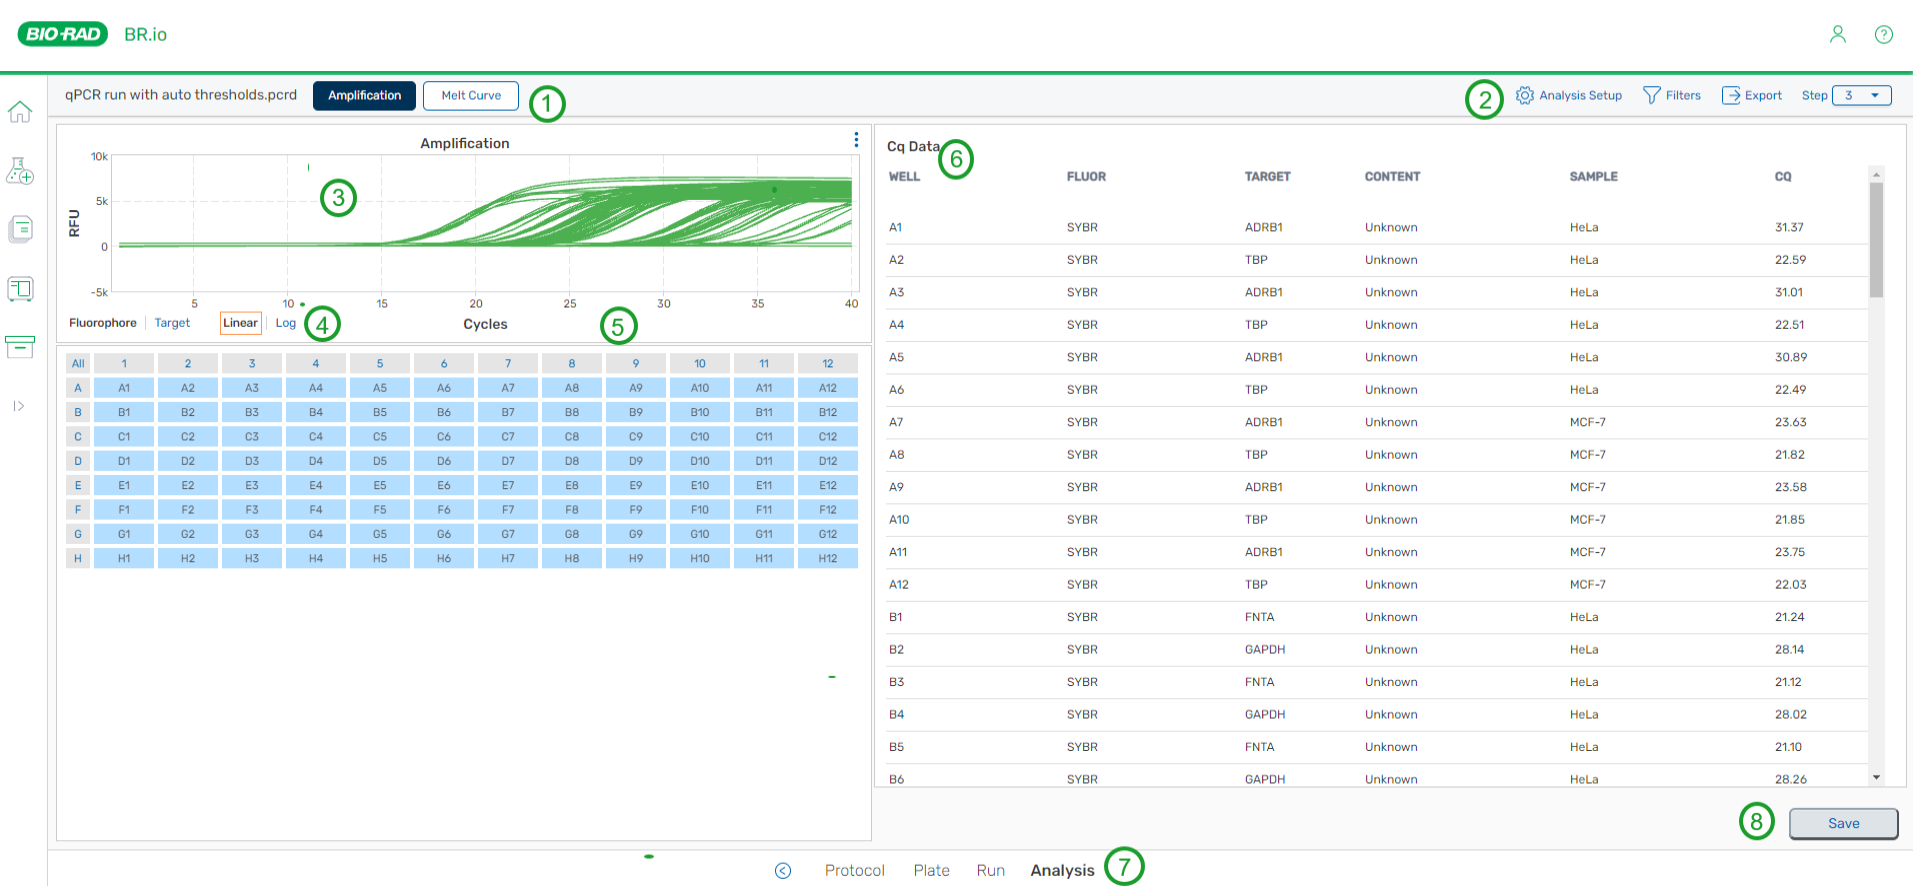The width and height of the screenshot is (1913, 886).
Task: Click the Home icon in left sidebar
Action: click(20, 112)
